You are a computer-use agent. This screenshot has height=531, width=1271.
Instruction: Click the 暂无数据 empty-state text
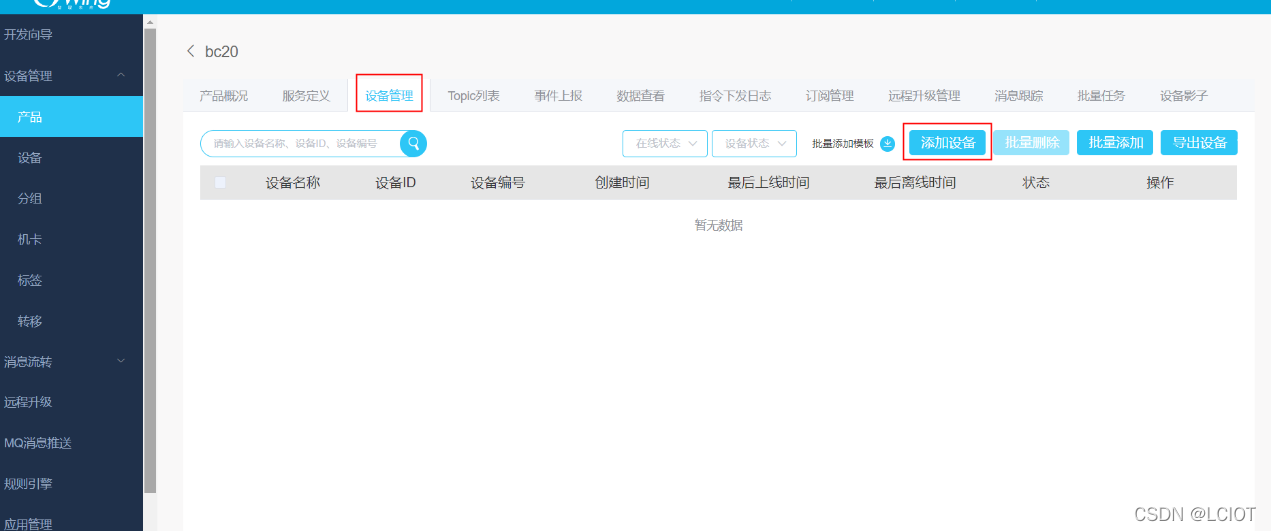click(x=719, y=226)
